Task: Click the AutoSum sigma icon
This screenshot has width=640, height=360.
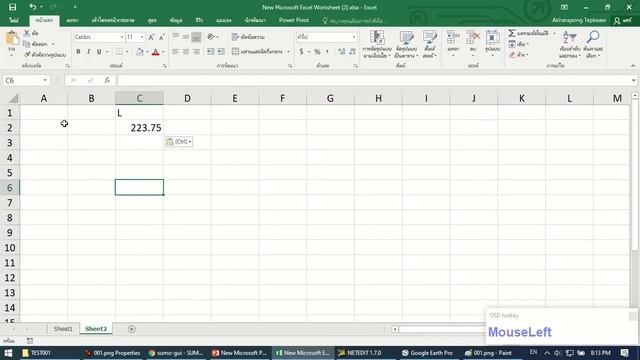Action: (x=512, y=33)
